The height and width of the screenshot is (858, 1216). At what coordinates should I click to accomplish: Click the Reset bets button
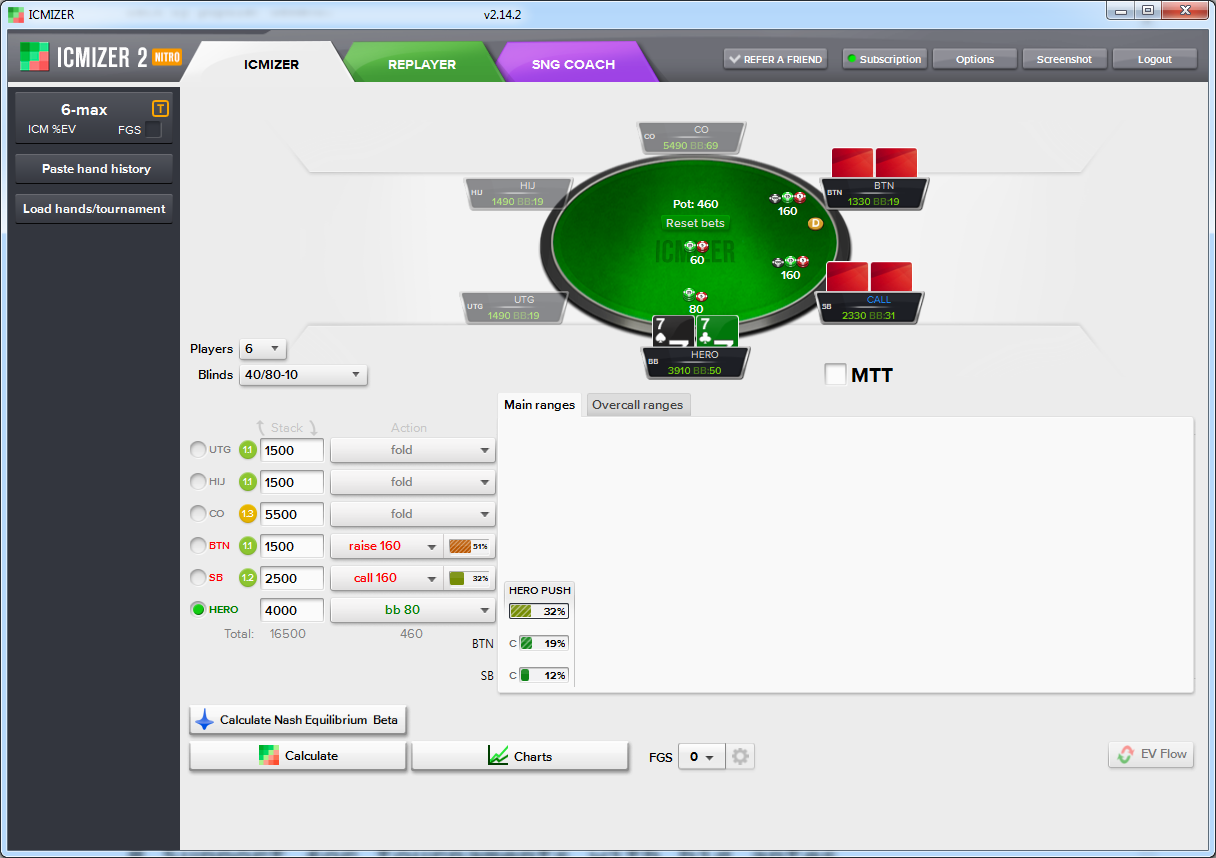click(x=696, y=223)
